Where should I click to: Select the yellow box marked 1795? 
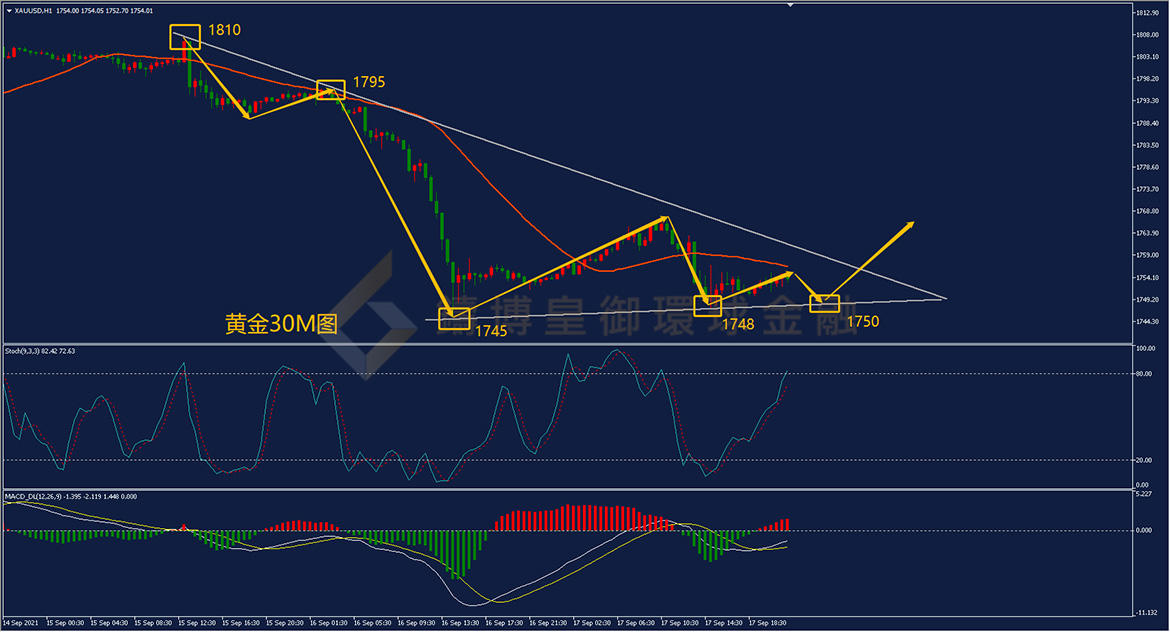pyautogui.click(x=331, y=90)
